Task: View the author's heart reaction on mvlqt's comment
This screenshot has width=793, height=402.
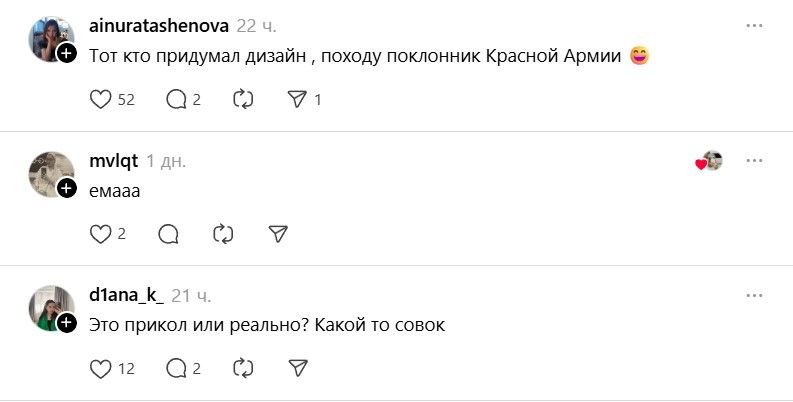Action: (x=709, y=161)
